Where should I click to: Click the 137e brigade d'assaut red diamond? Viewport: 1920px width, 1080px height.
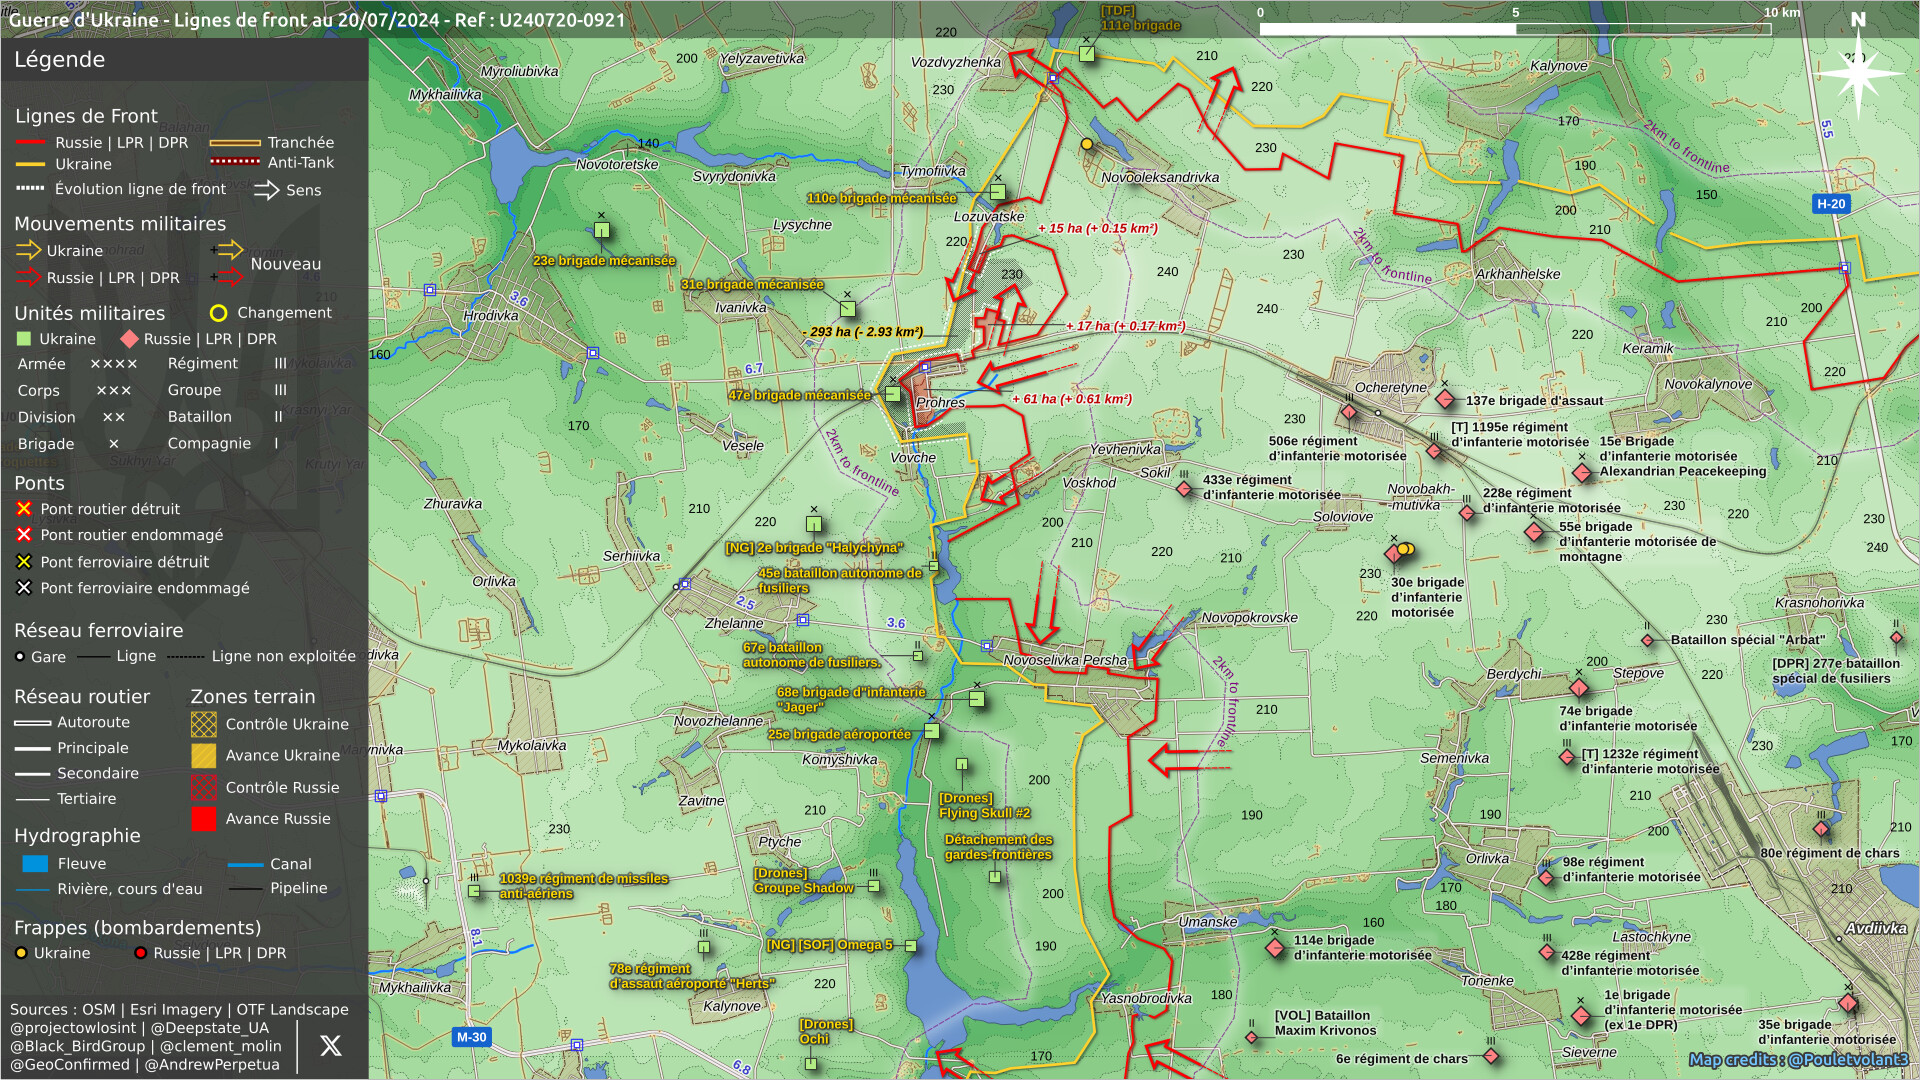(x=1444, y=400)
